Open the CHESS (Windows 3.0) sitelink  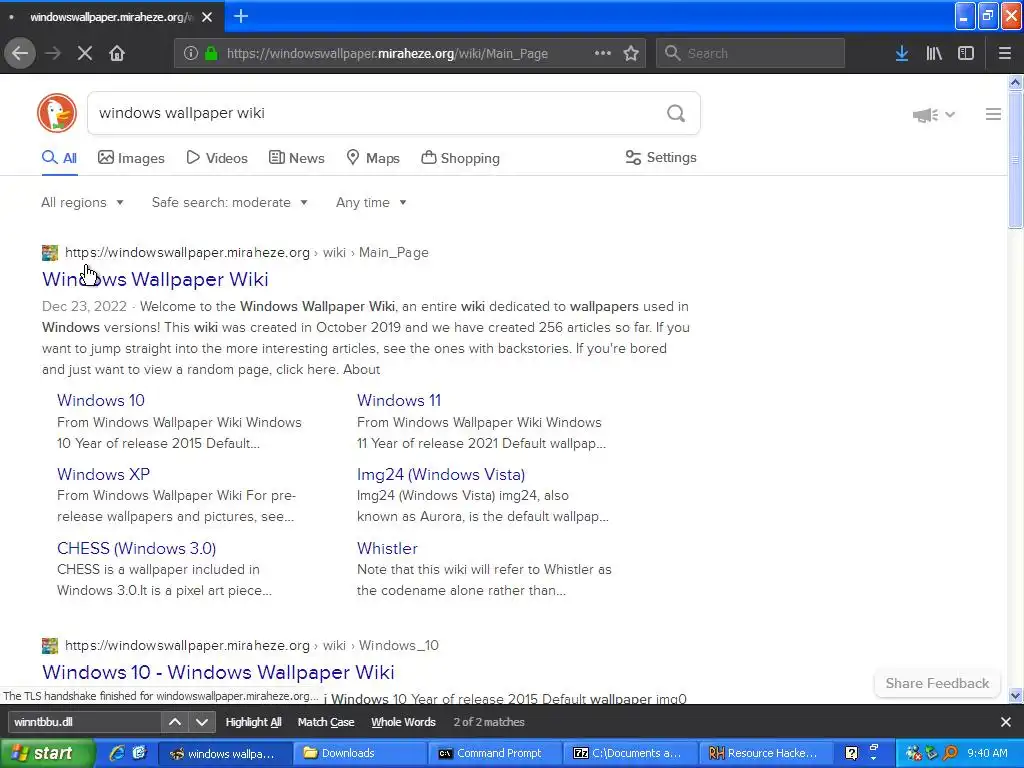click(x=136, y=549)
